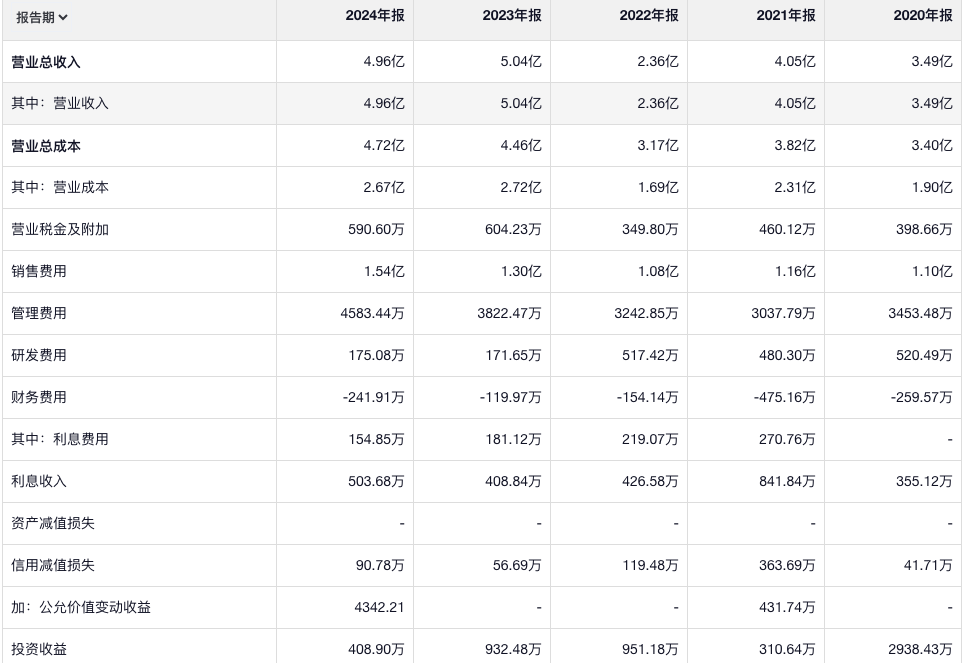962x663 pixels.
Task: Click the 其中：营业收入 row label
Action: coord(60,104)
